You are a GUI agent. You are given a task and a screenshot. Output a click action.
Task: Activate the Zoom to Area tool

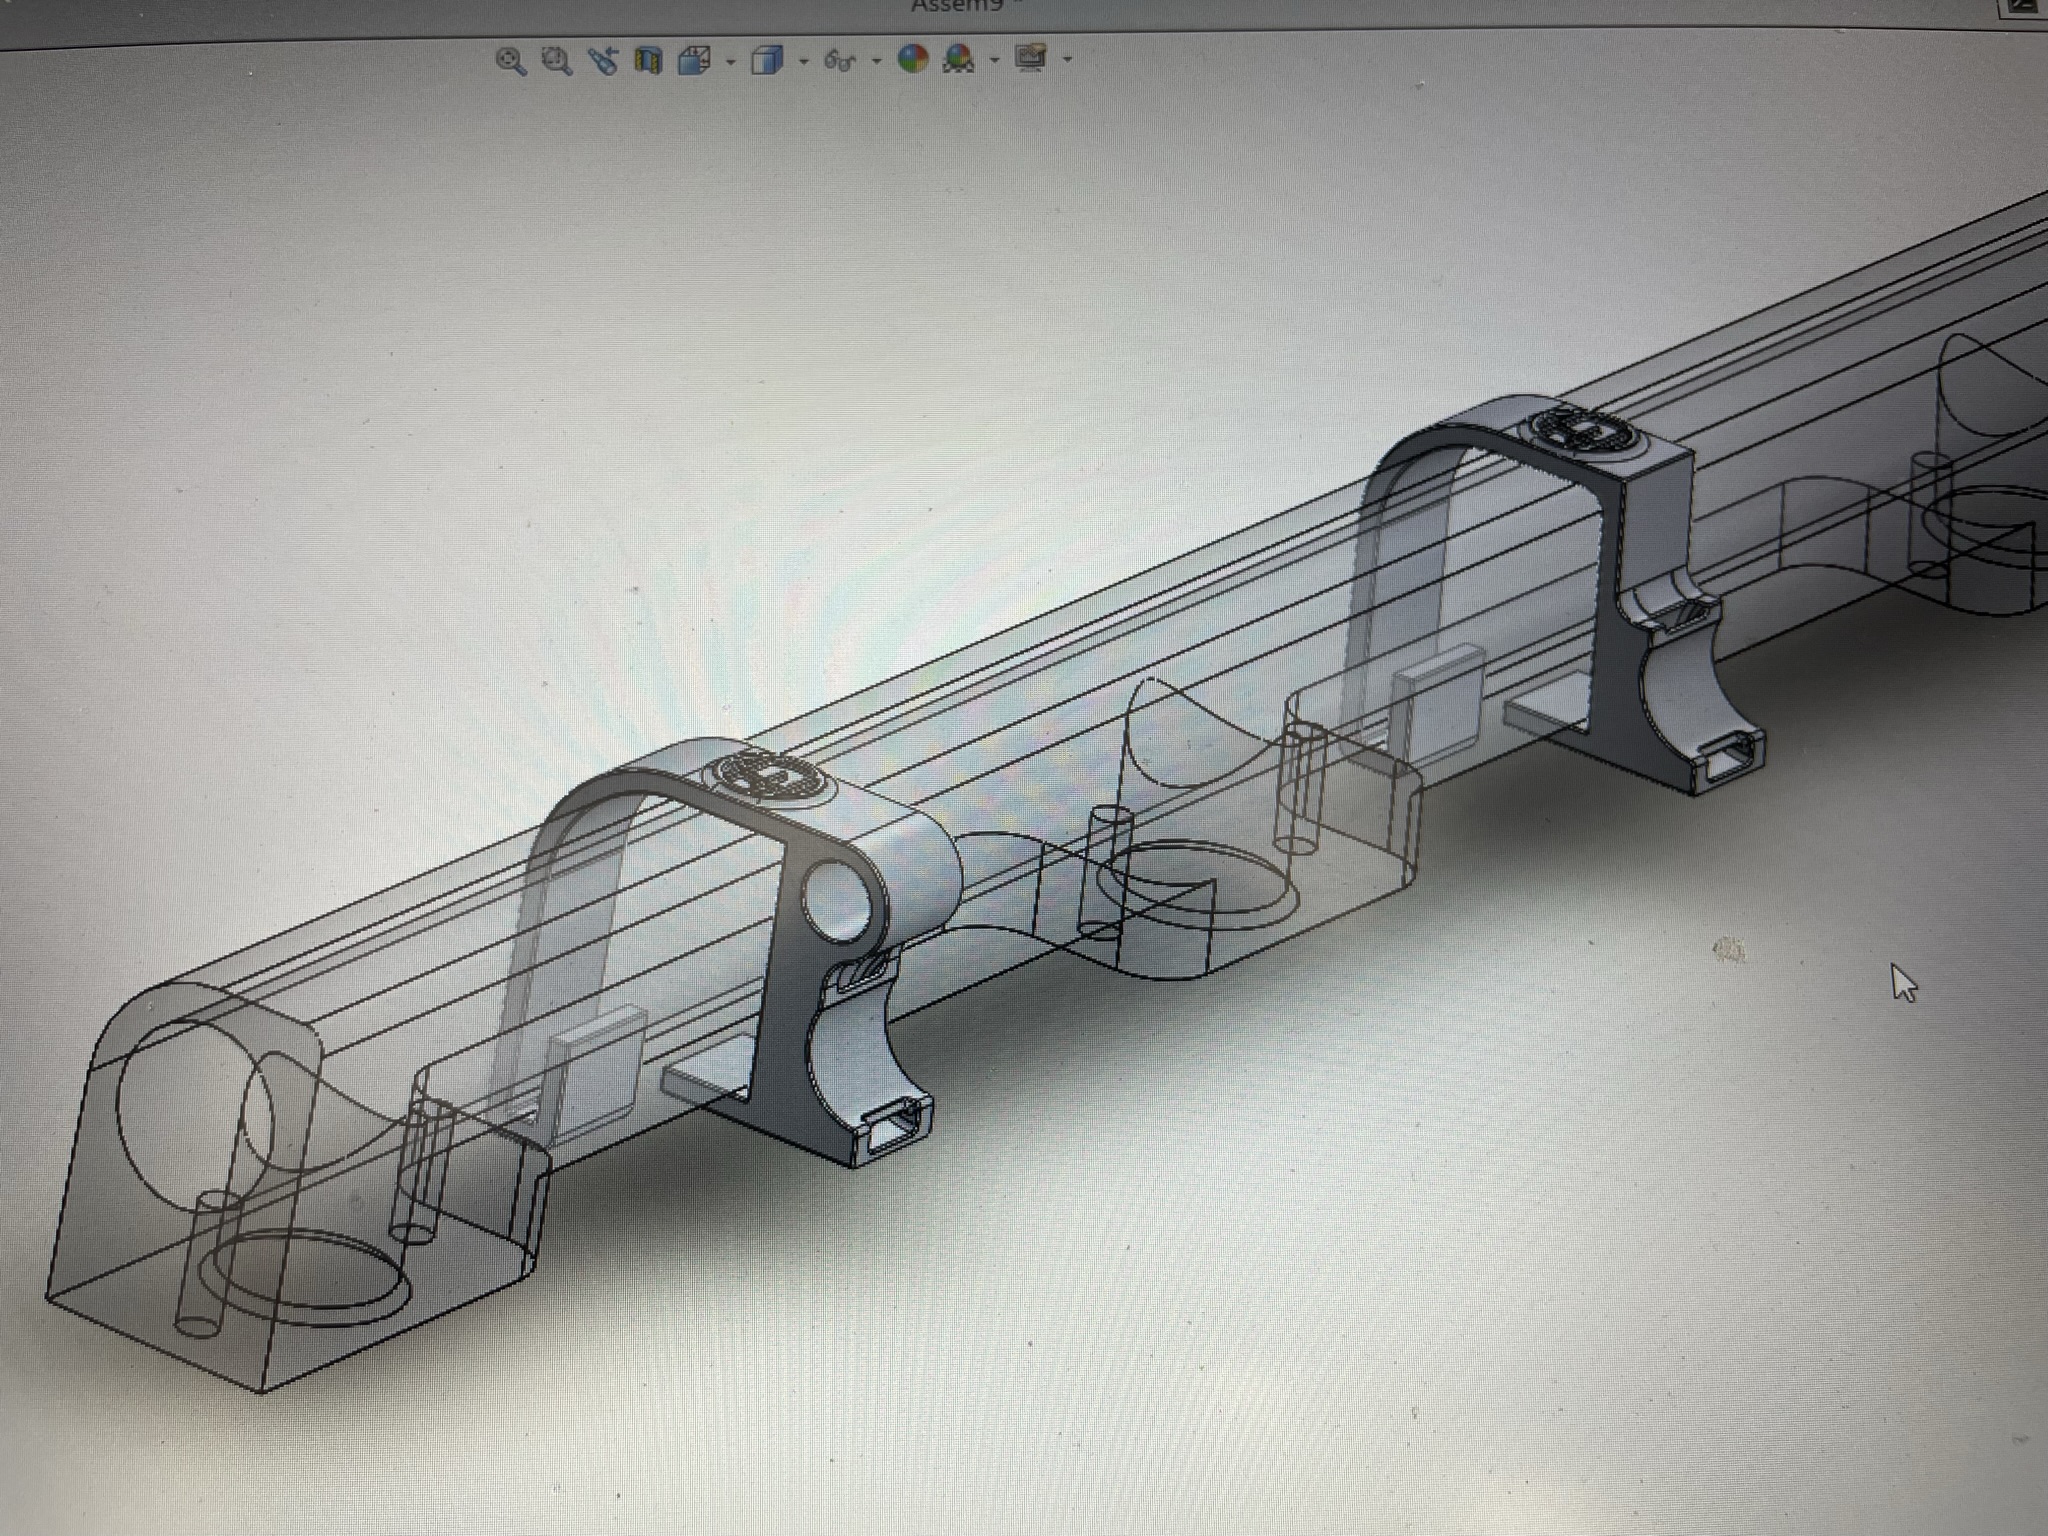coord(557,61)
